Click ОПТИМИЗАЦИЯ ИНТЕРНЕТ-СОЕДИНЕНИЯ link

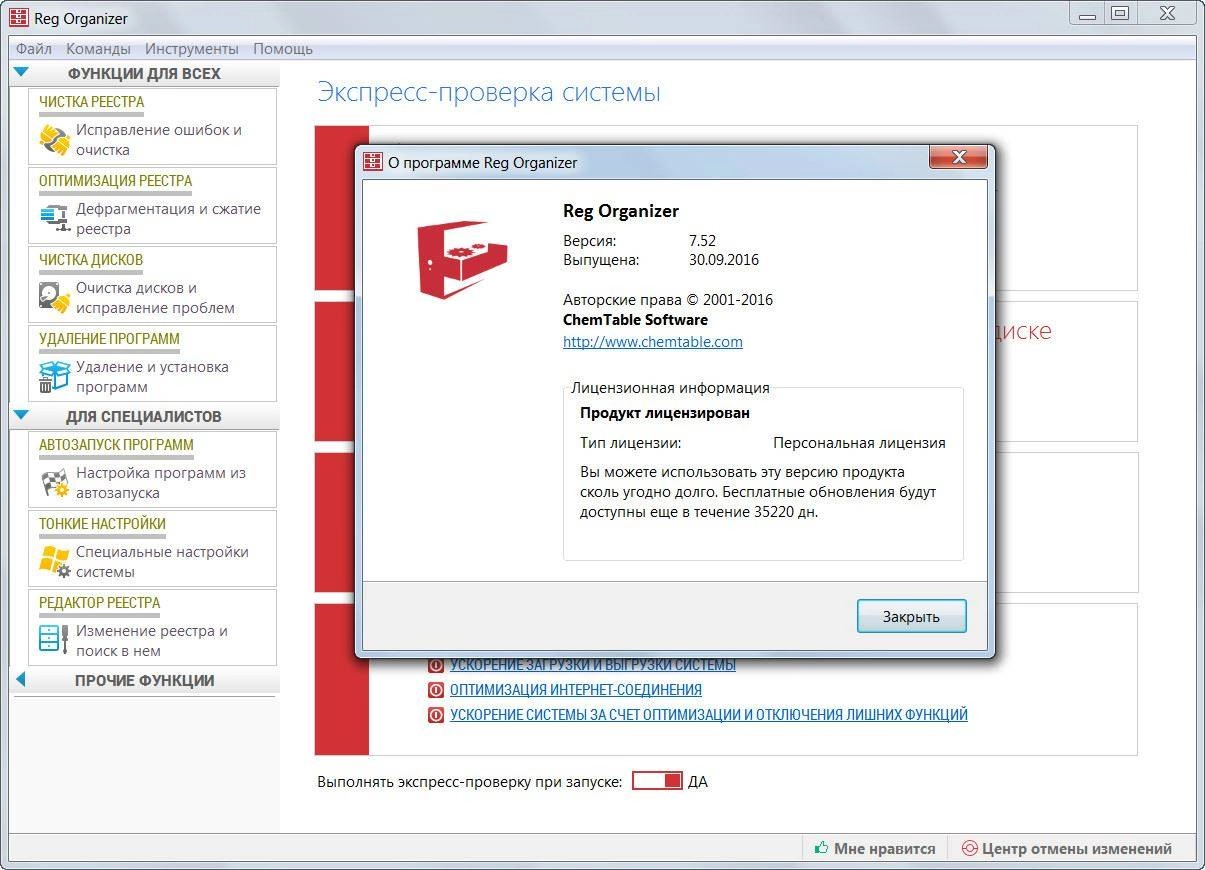click(x=576, y=690)
